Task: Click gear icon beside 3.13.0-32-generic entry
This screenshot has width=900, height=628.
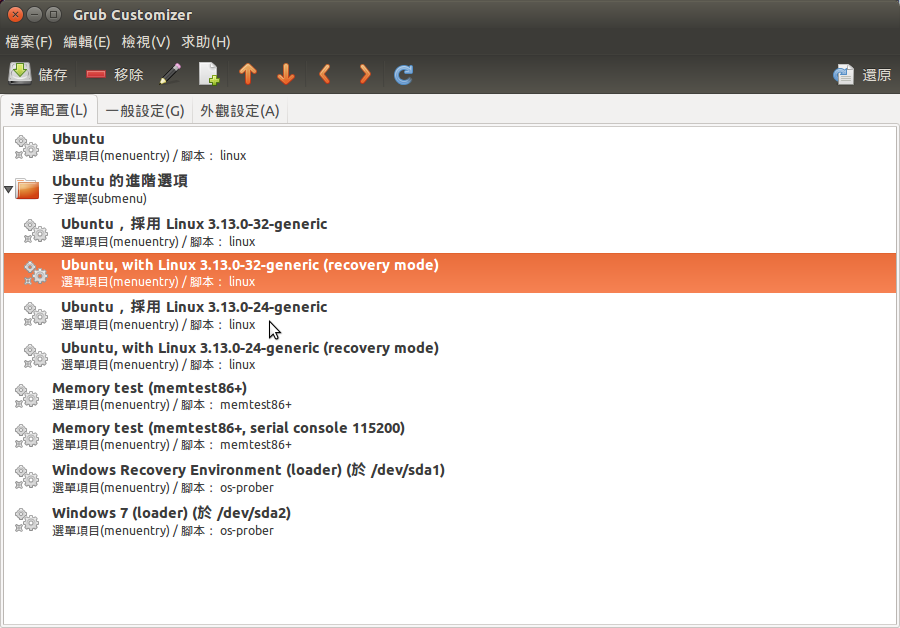Action: coord(36,232)
